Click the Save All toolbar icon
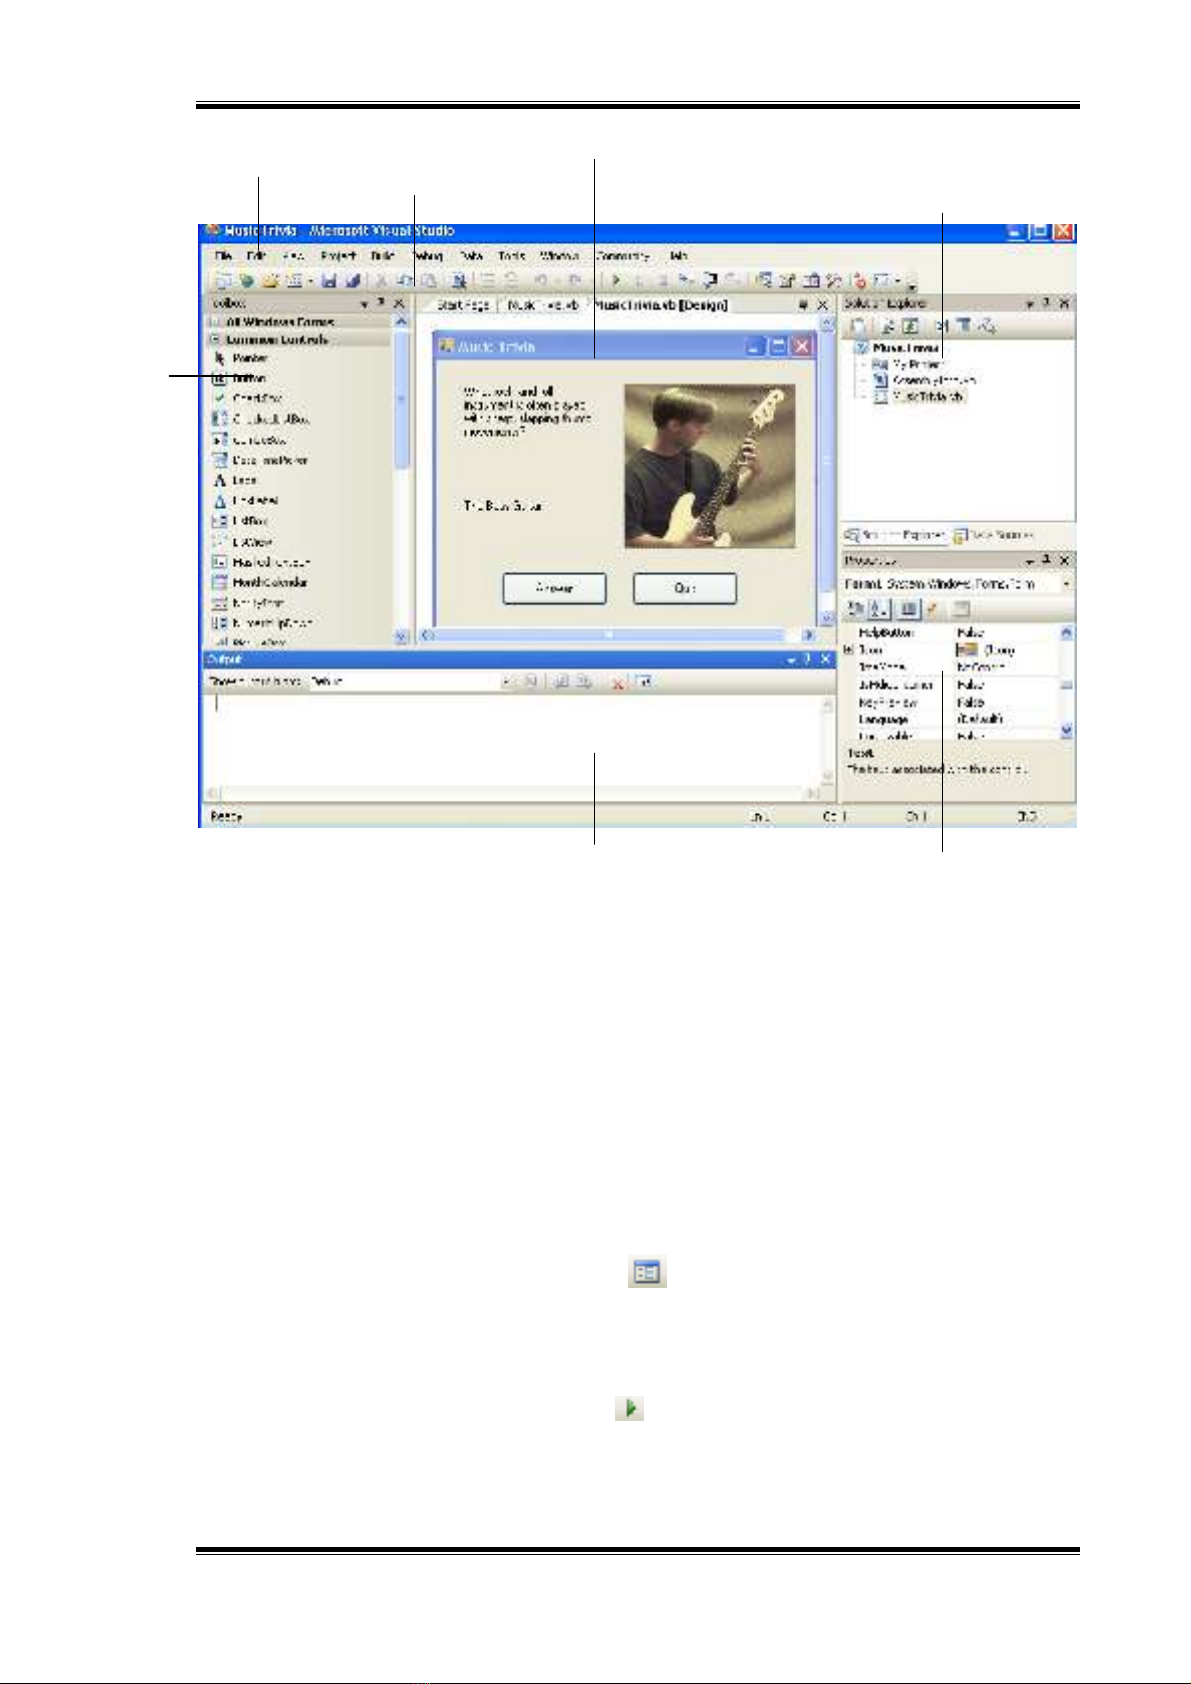 pyautogui.click(x=351, y=282)
